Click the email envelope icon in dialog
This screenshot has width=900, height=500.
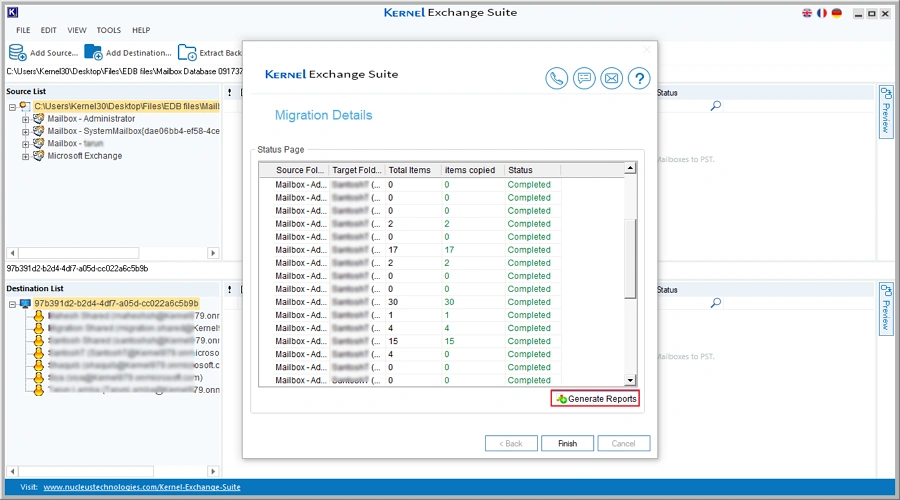[611, 78]
